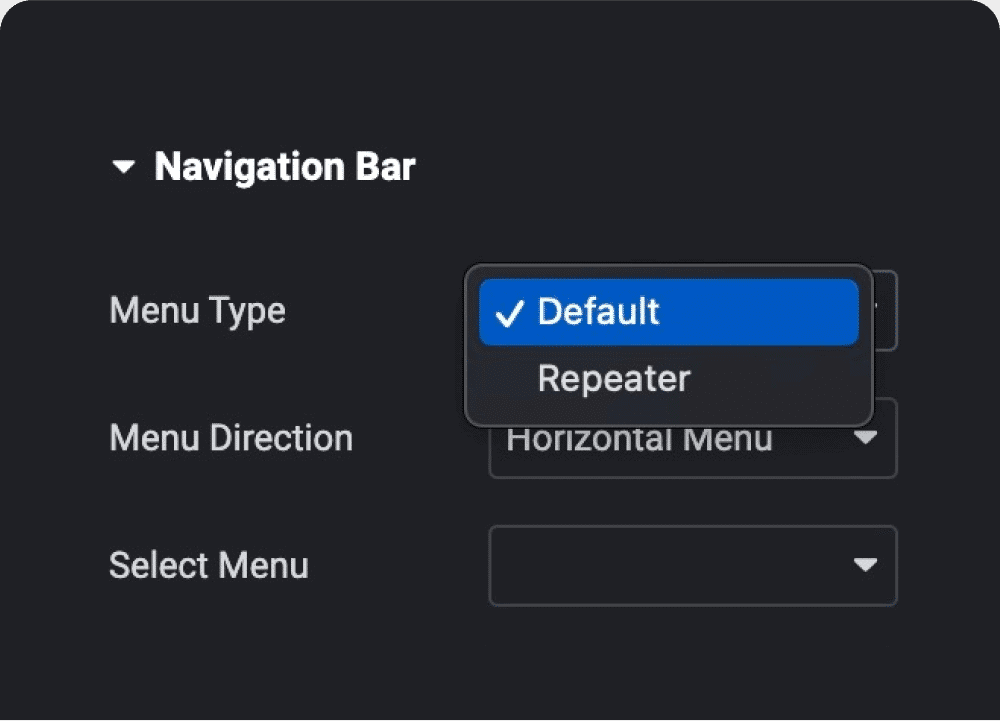Click the Menu Type label
The width and height of the screenshot is (1000, 721).
tap(197, 310)
